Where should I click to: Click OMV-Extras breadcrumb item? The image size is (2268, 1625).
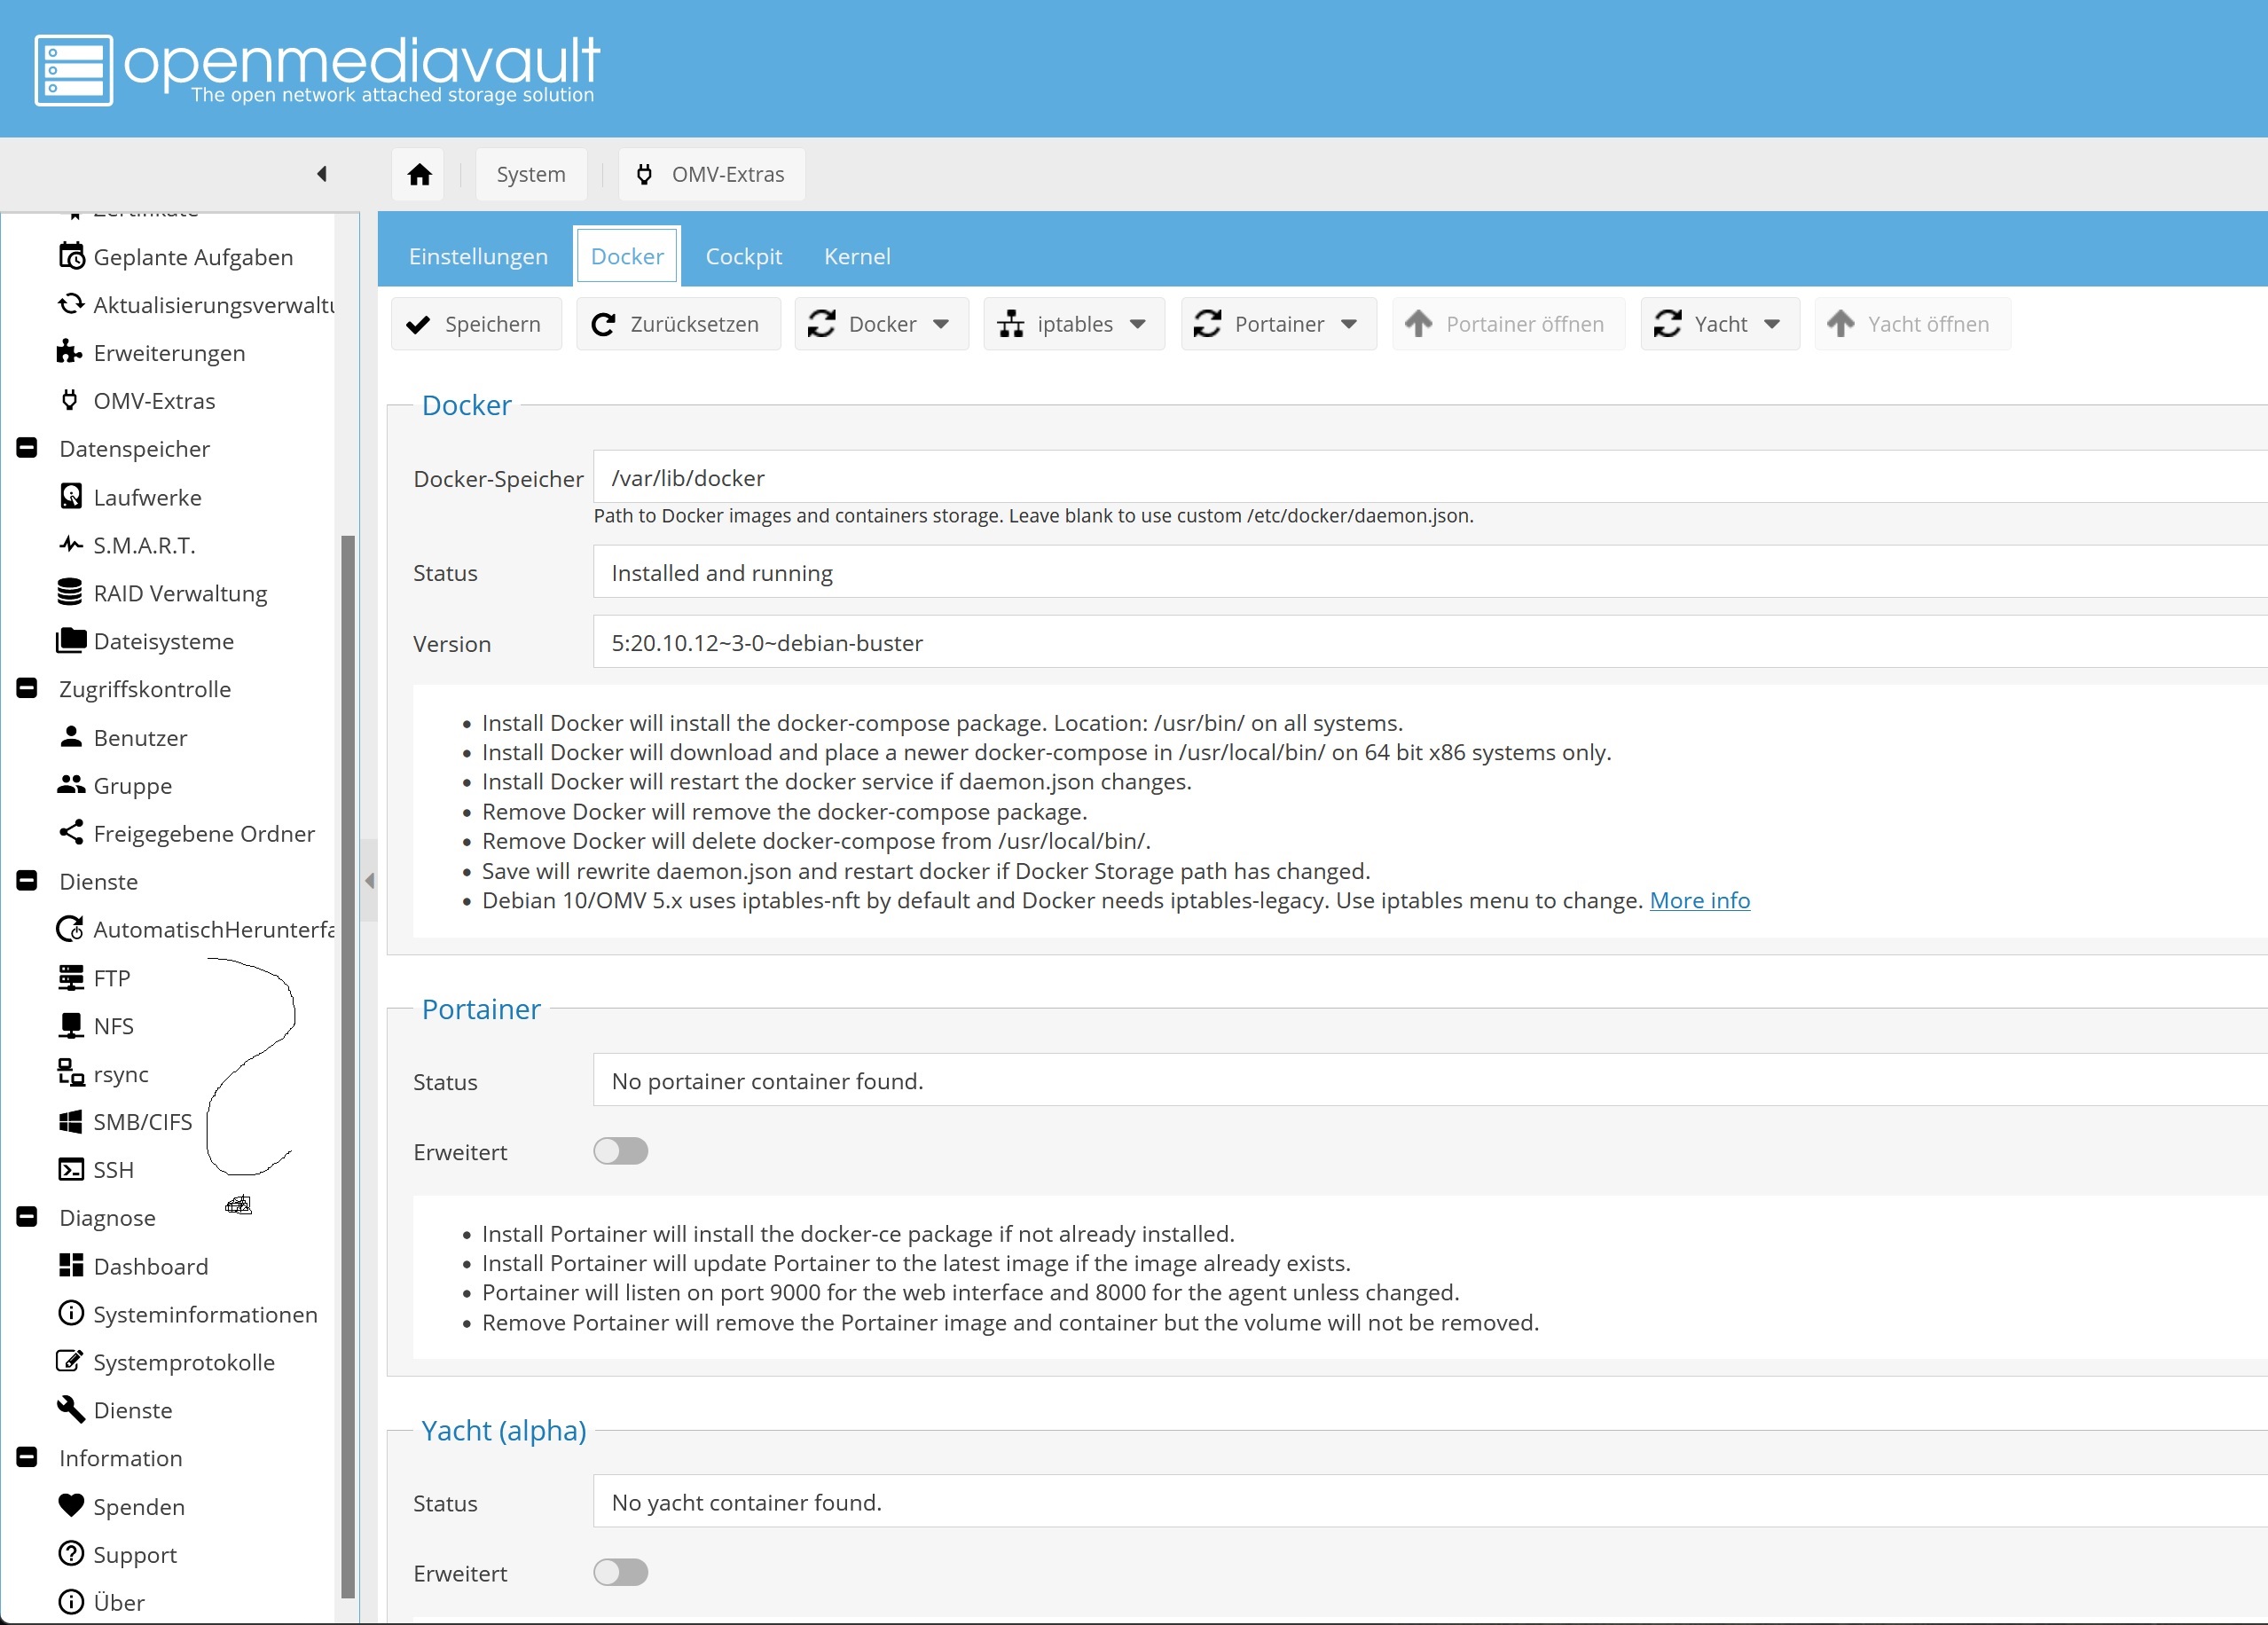(x=712, y=174)
